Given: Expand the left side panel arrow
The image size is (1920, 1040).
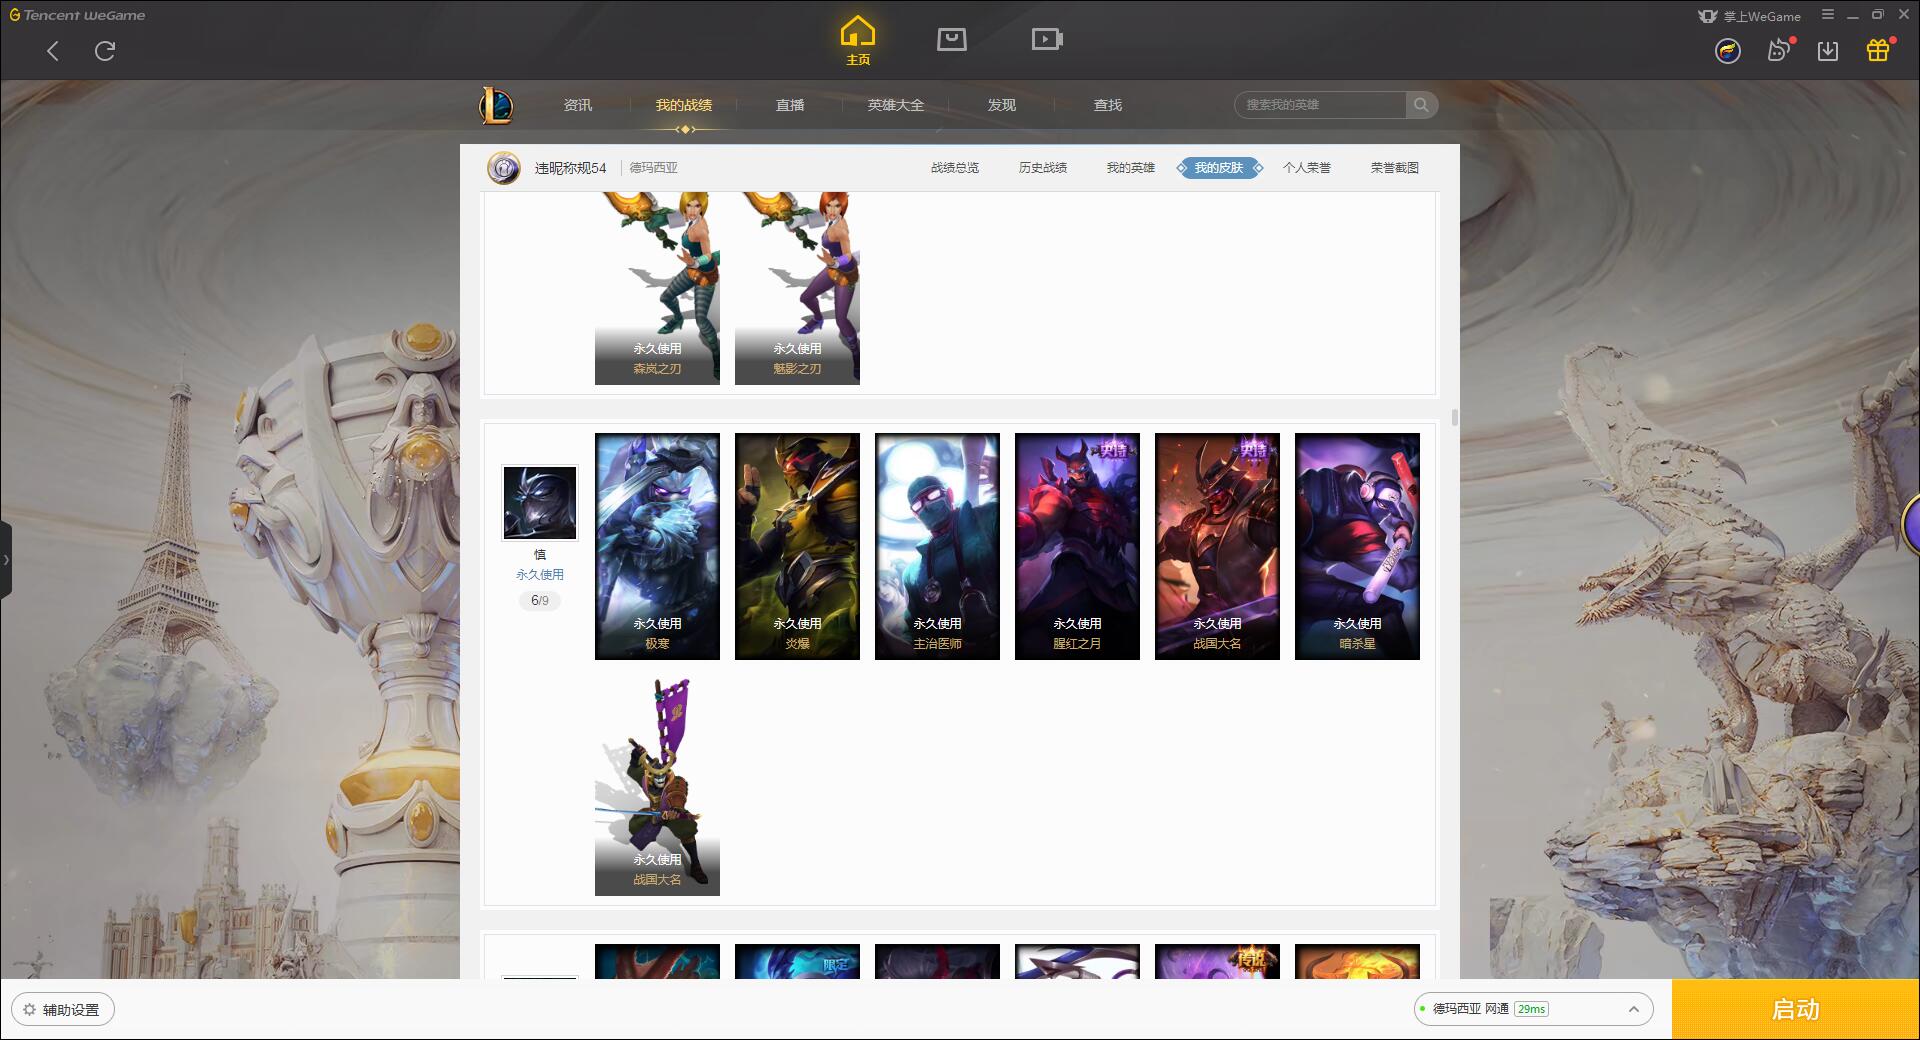Looking at the screenshot, I should tap(6, 560).
